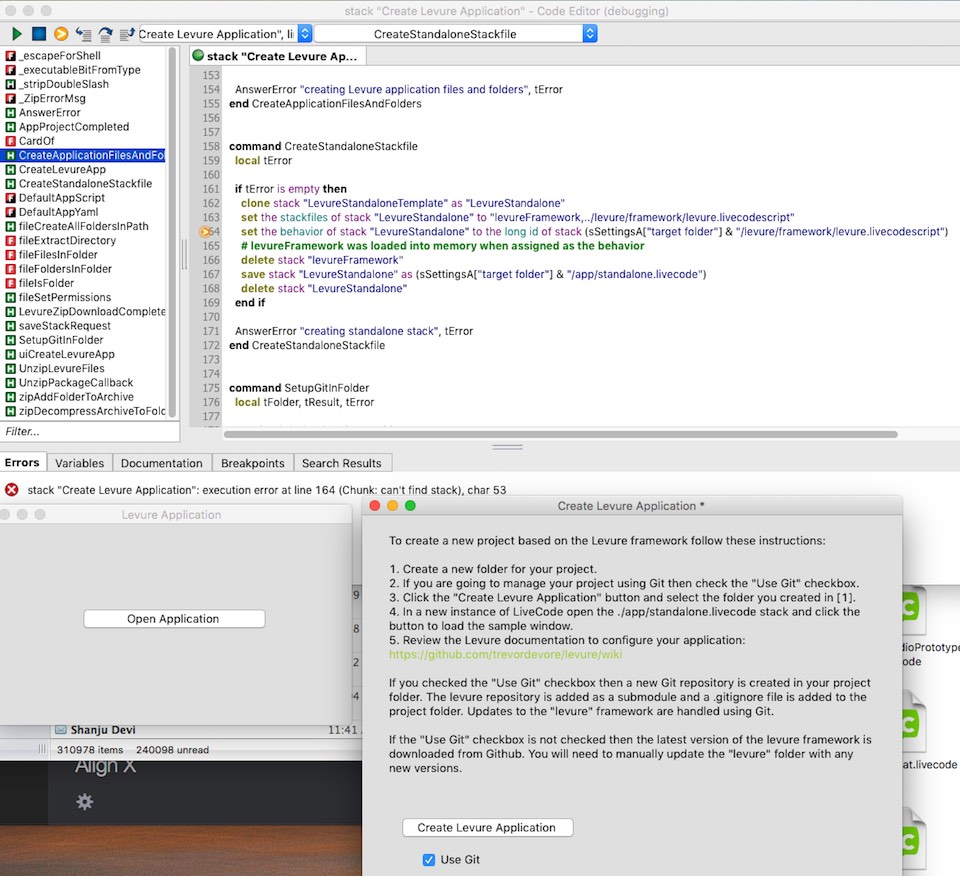The width and height of the screenshot is (960, 876).
Task: Click the red error icon in Errors pane
Action: 12,490
